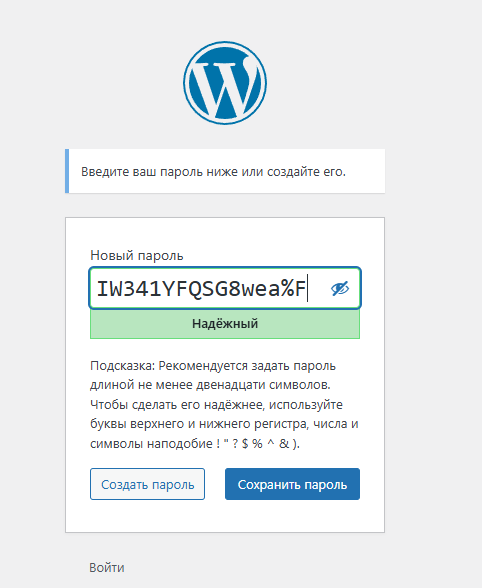
Task: Click the example symbols ! " ? $ % ^ &
Action: [x=253, y=444]
